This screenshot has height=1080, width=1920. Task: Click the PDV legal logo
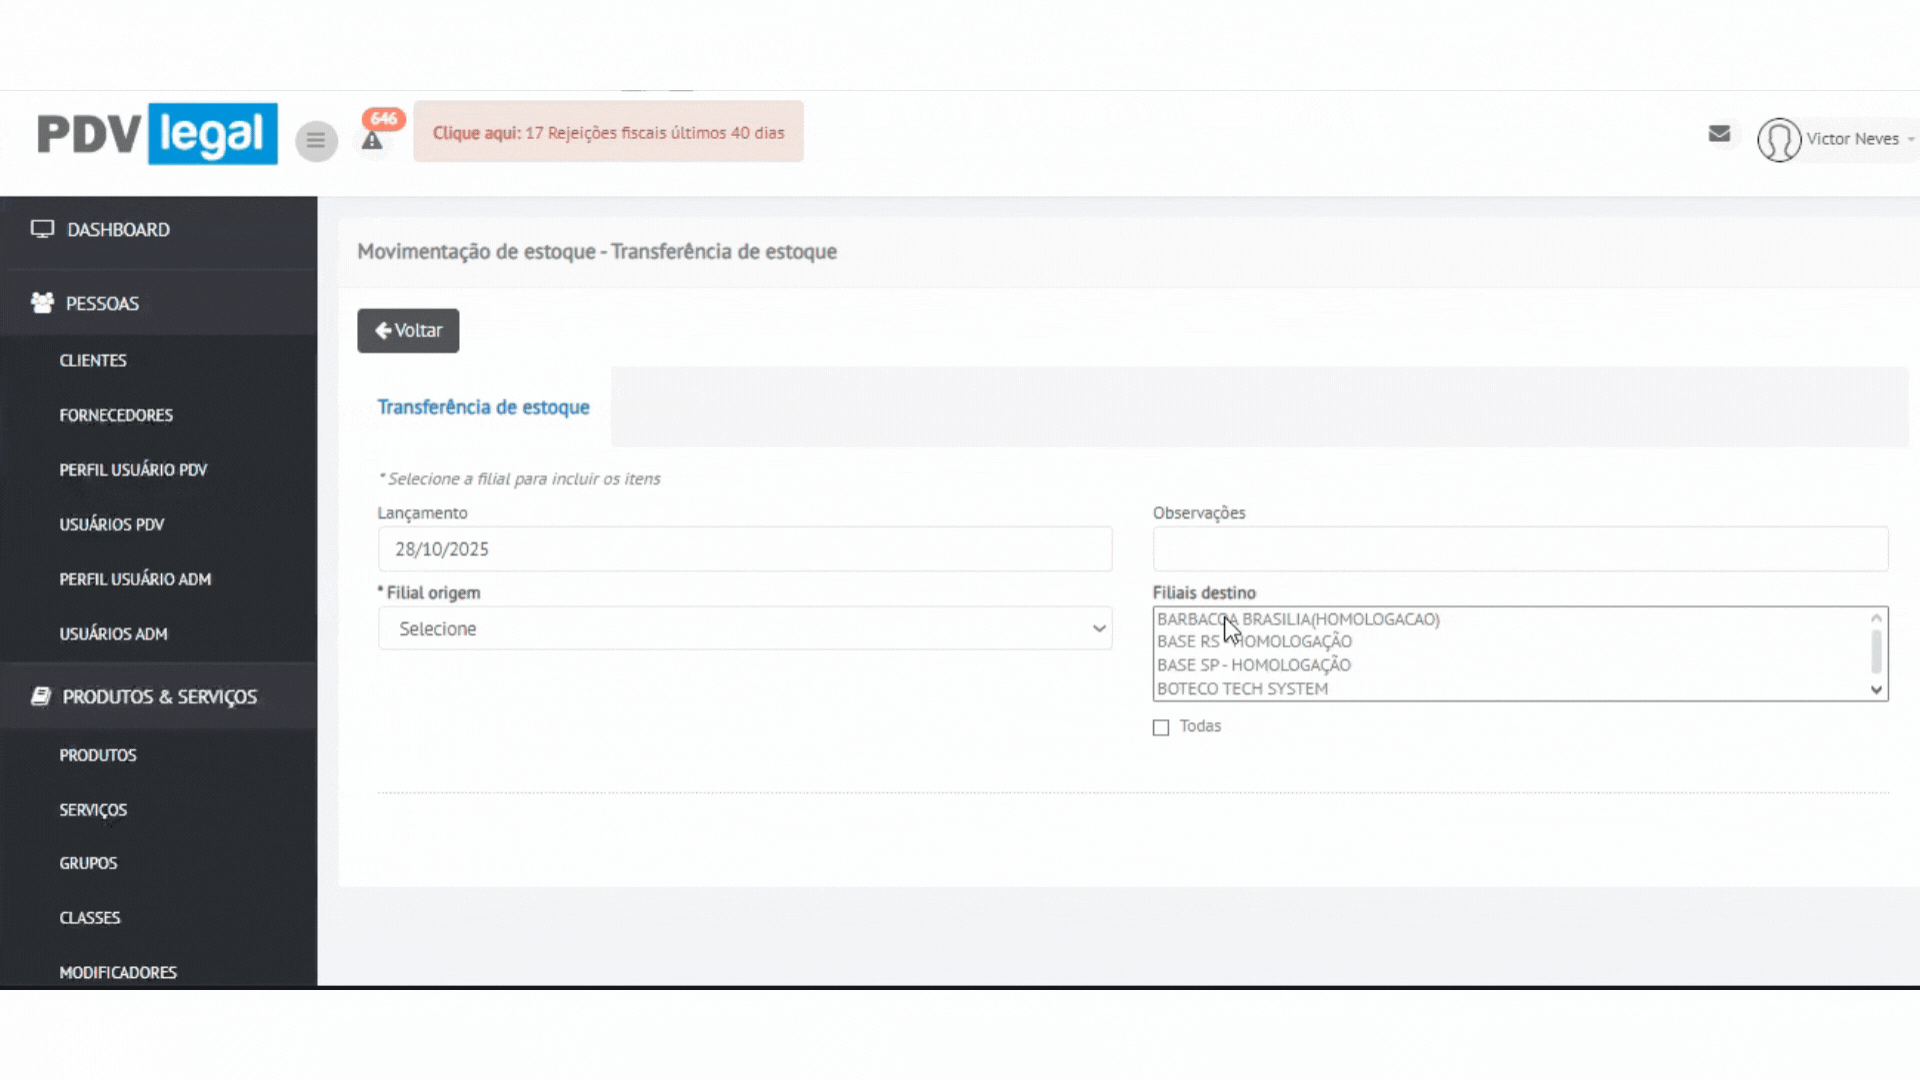(158, 134)
